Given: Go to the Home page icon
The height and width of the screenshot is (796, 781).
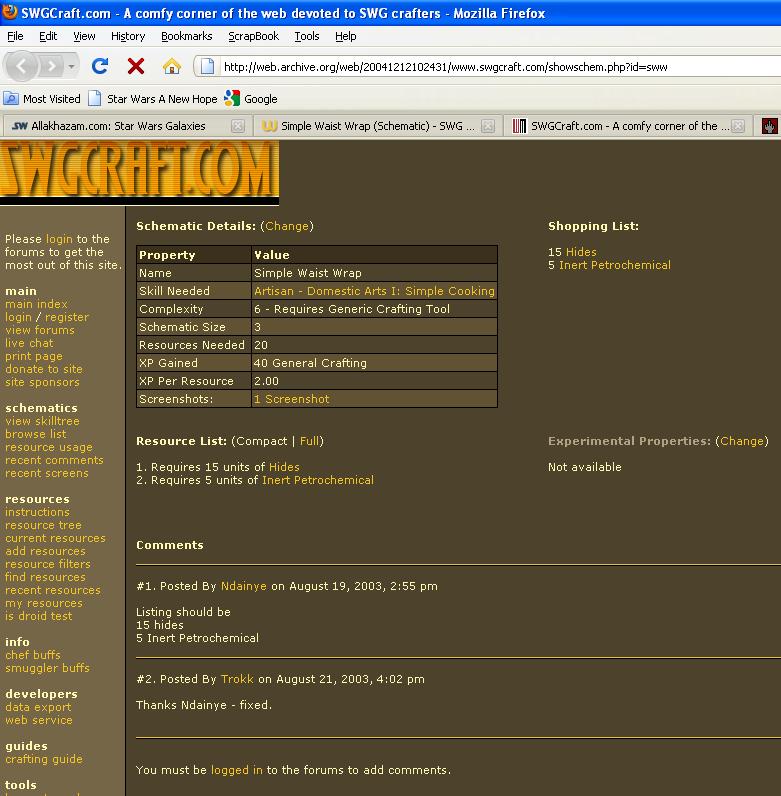Looking at the screenshot, I should click(172, 66).
